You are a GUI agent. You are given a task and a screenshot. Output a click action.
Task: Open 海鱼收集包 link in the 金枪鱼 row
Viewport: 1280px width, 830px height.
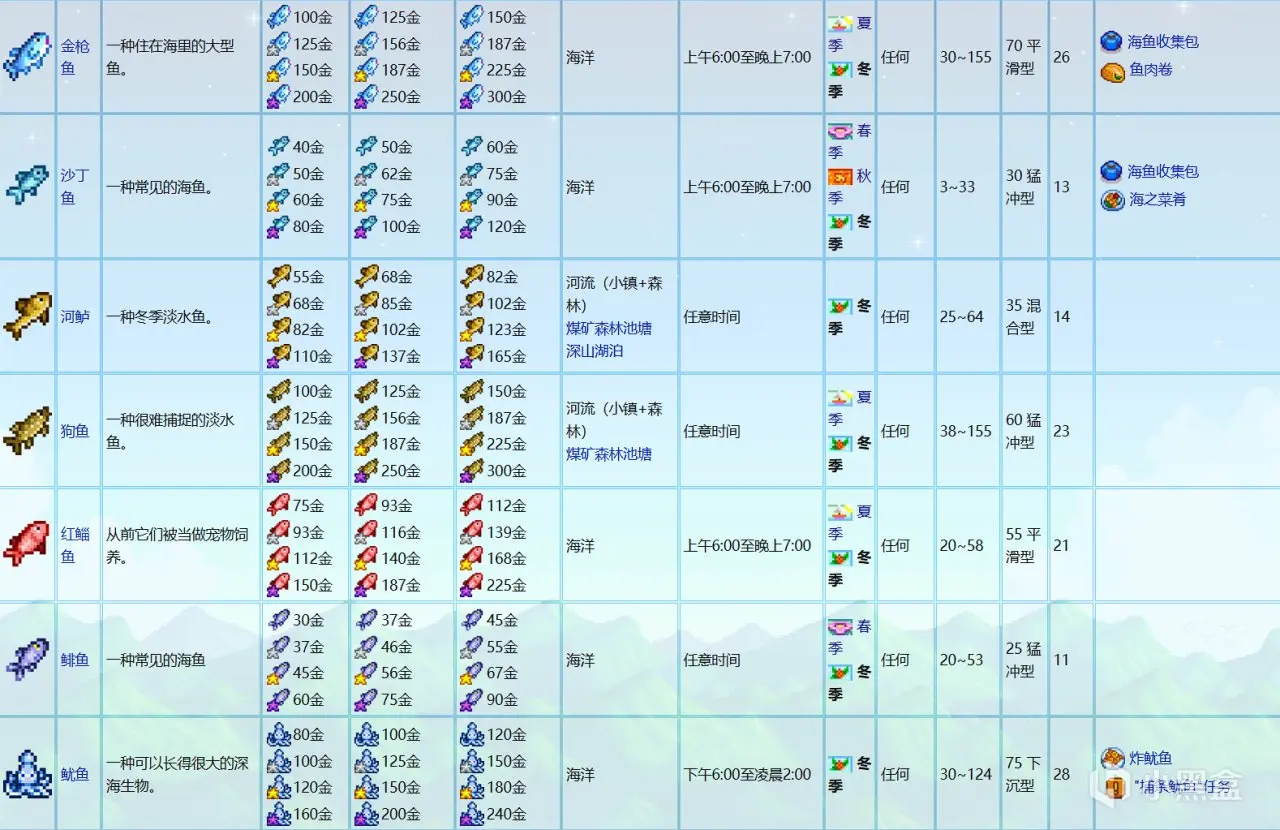click(x=1163, y=42)
